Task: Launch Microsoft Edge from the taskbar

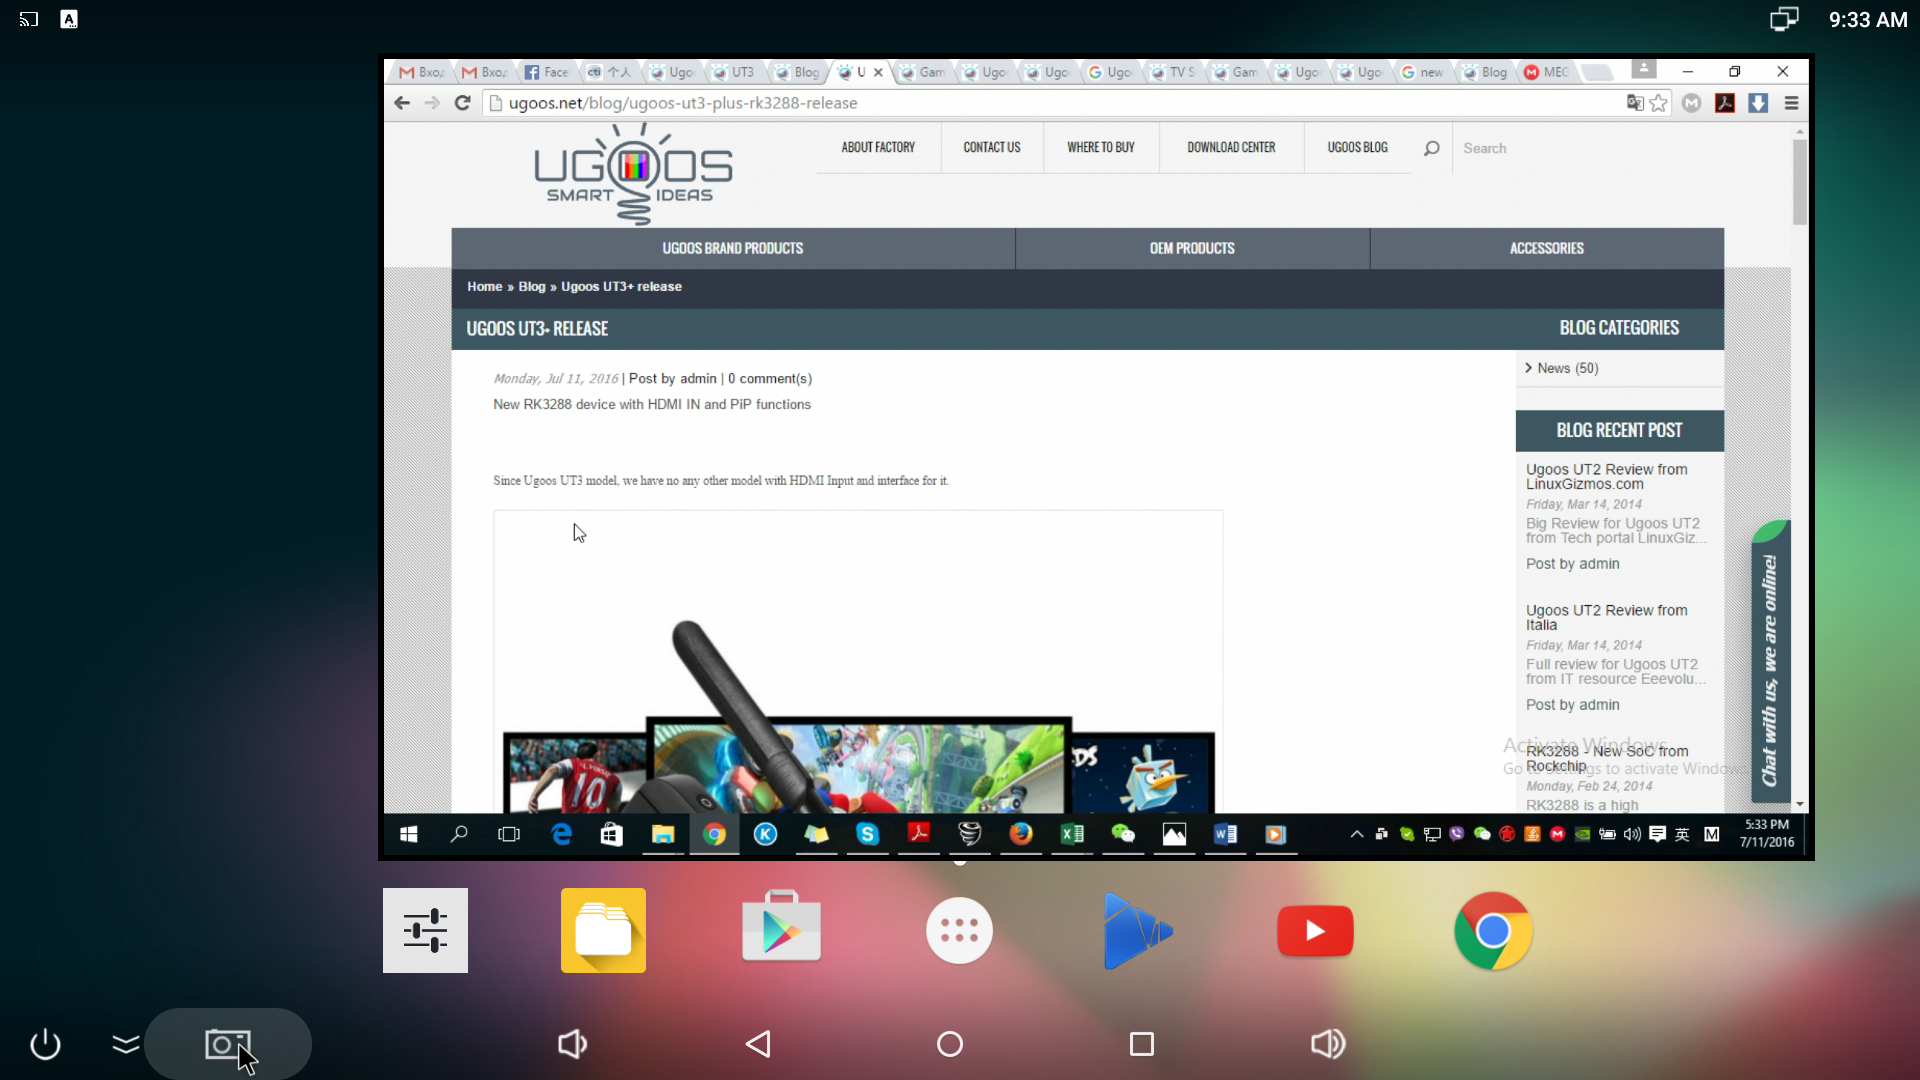Action: point(561,834)
